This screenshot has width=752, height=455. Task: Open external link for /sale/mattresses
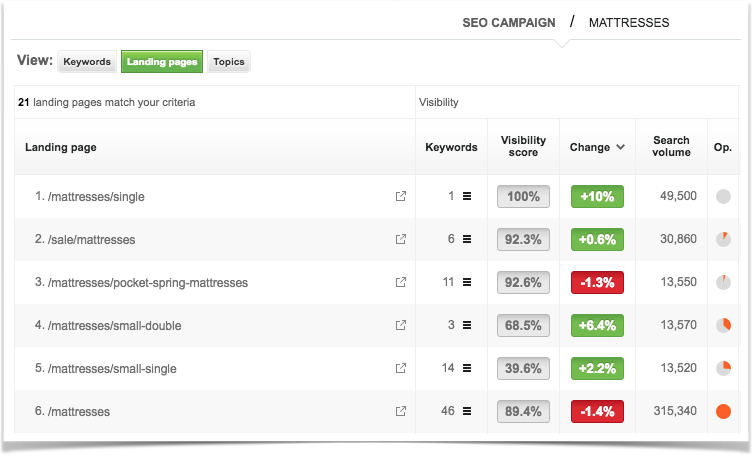tap(401, 240)
